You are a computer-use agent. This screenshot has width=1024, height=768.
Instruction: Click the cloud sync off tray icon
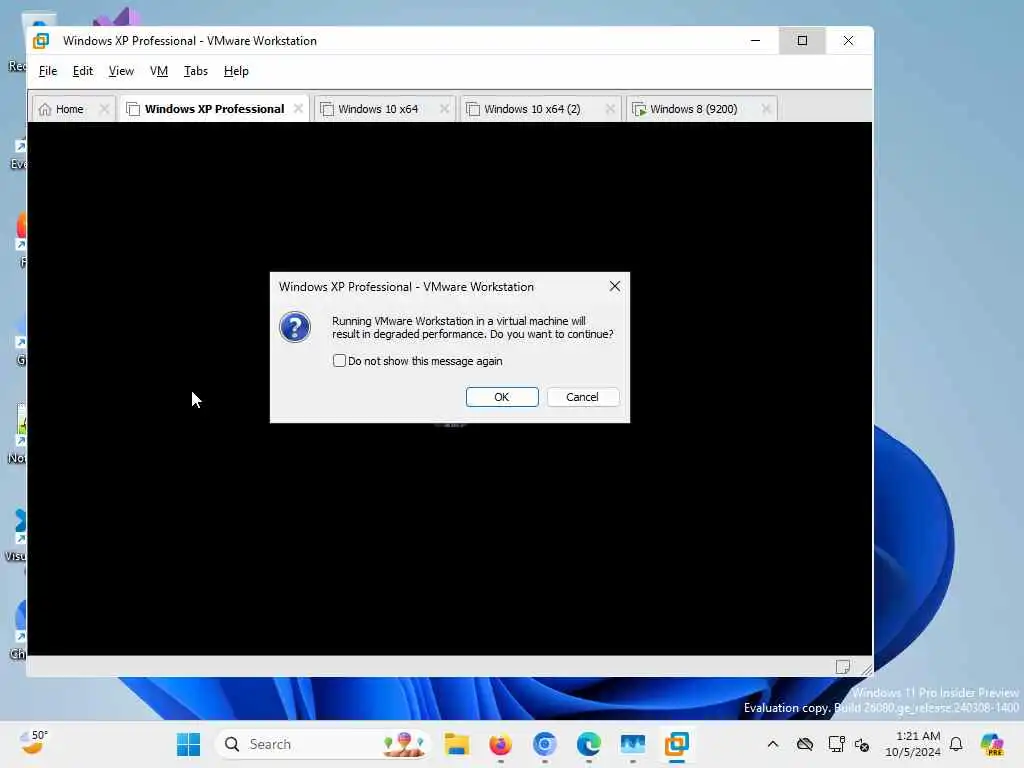point(805,744)
